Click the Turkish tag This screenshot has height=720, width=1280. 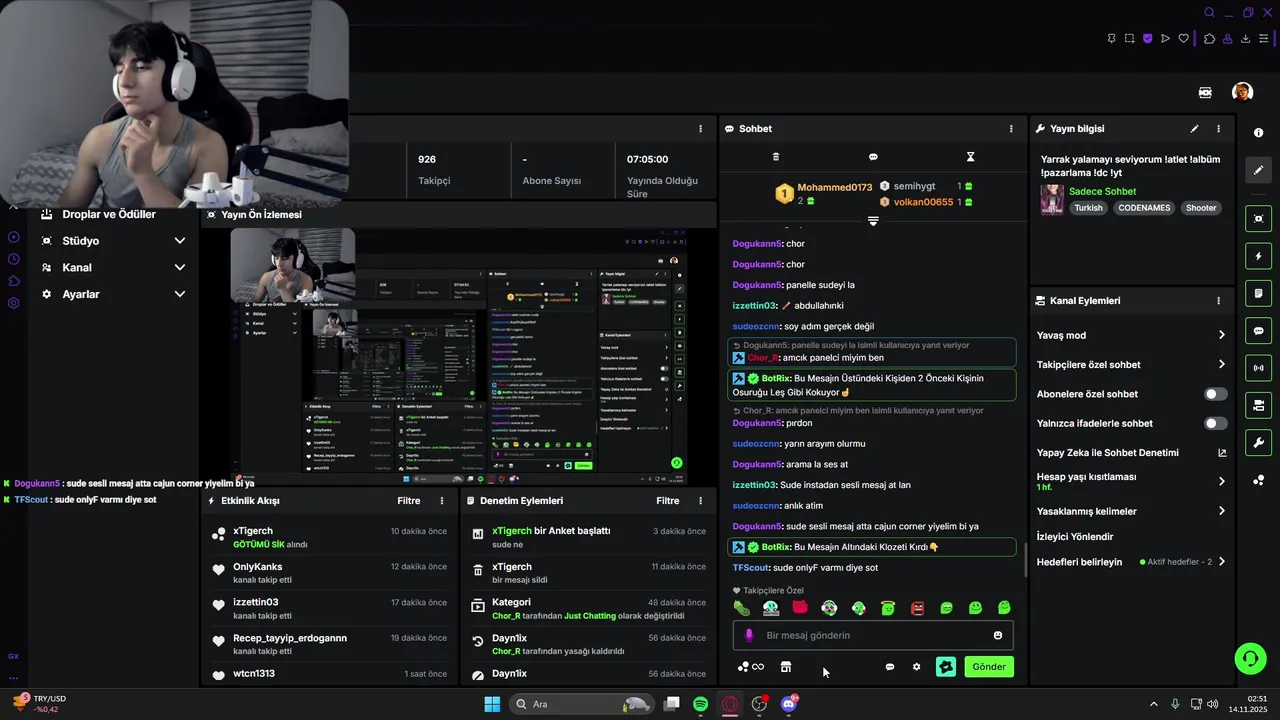point(1088,208)
